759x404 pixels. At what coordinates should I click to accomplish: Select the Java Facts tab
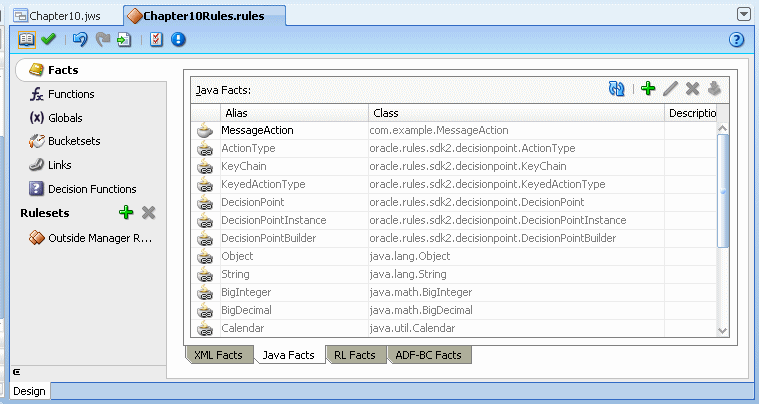click(x=288, y=355)
